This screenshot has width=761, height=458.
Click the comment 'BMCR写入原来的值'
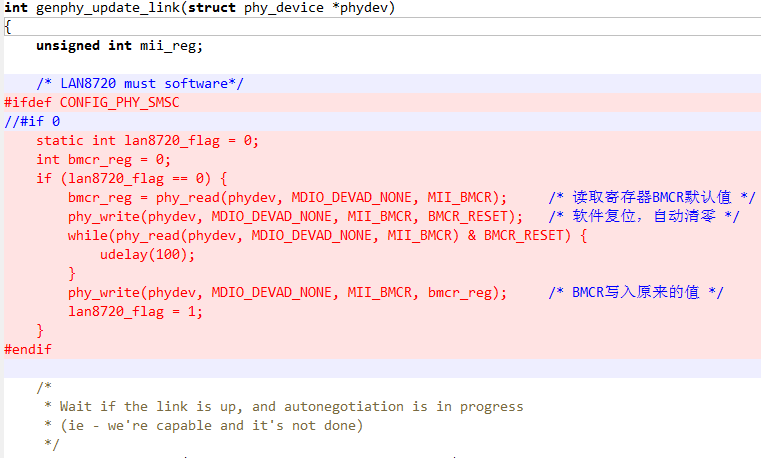[x=636, y=293]
